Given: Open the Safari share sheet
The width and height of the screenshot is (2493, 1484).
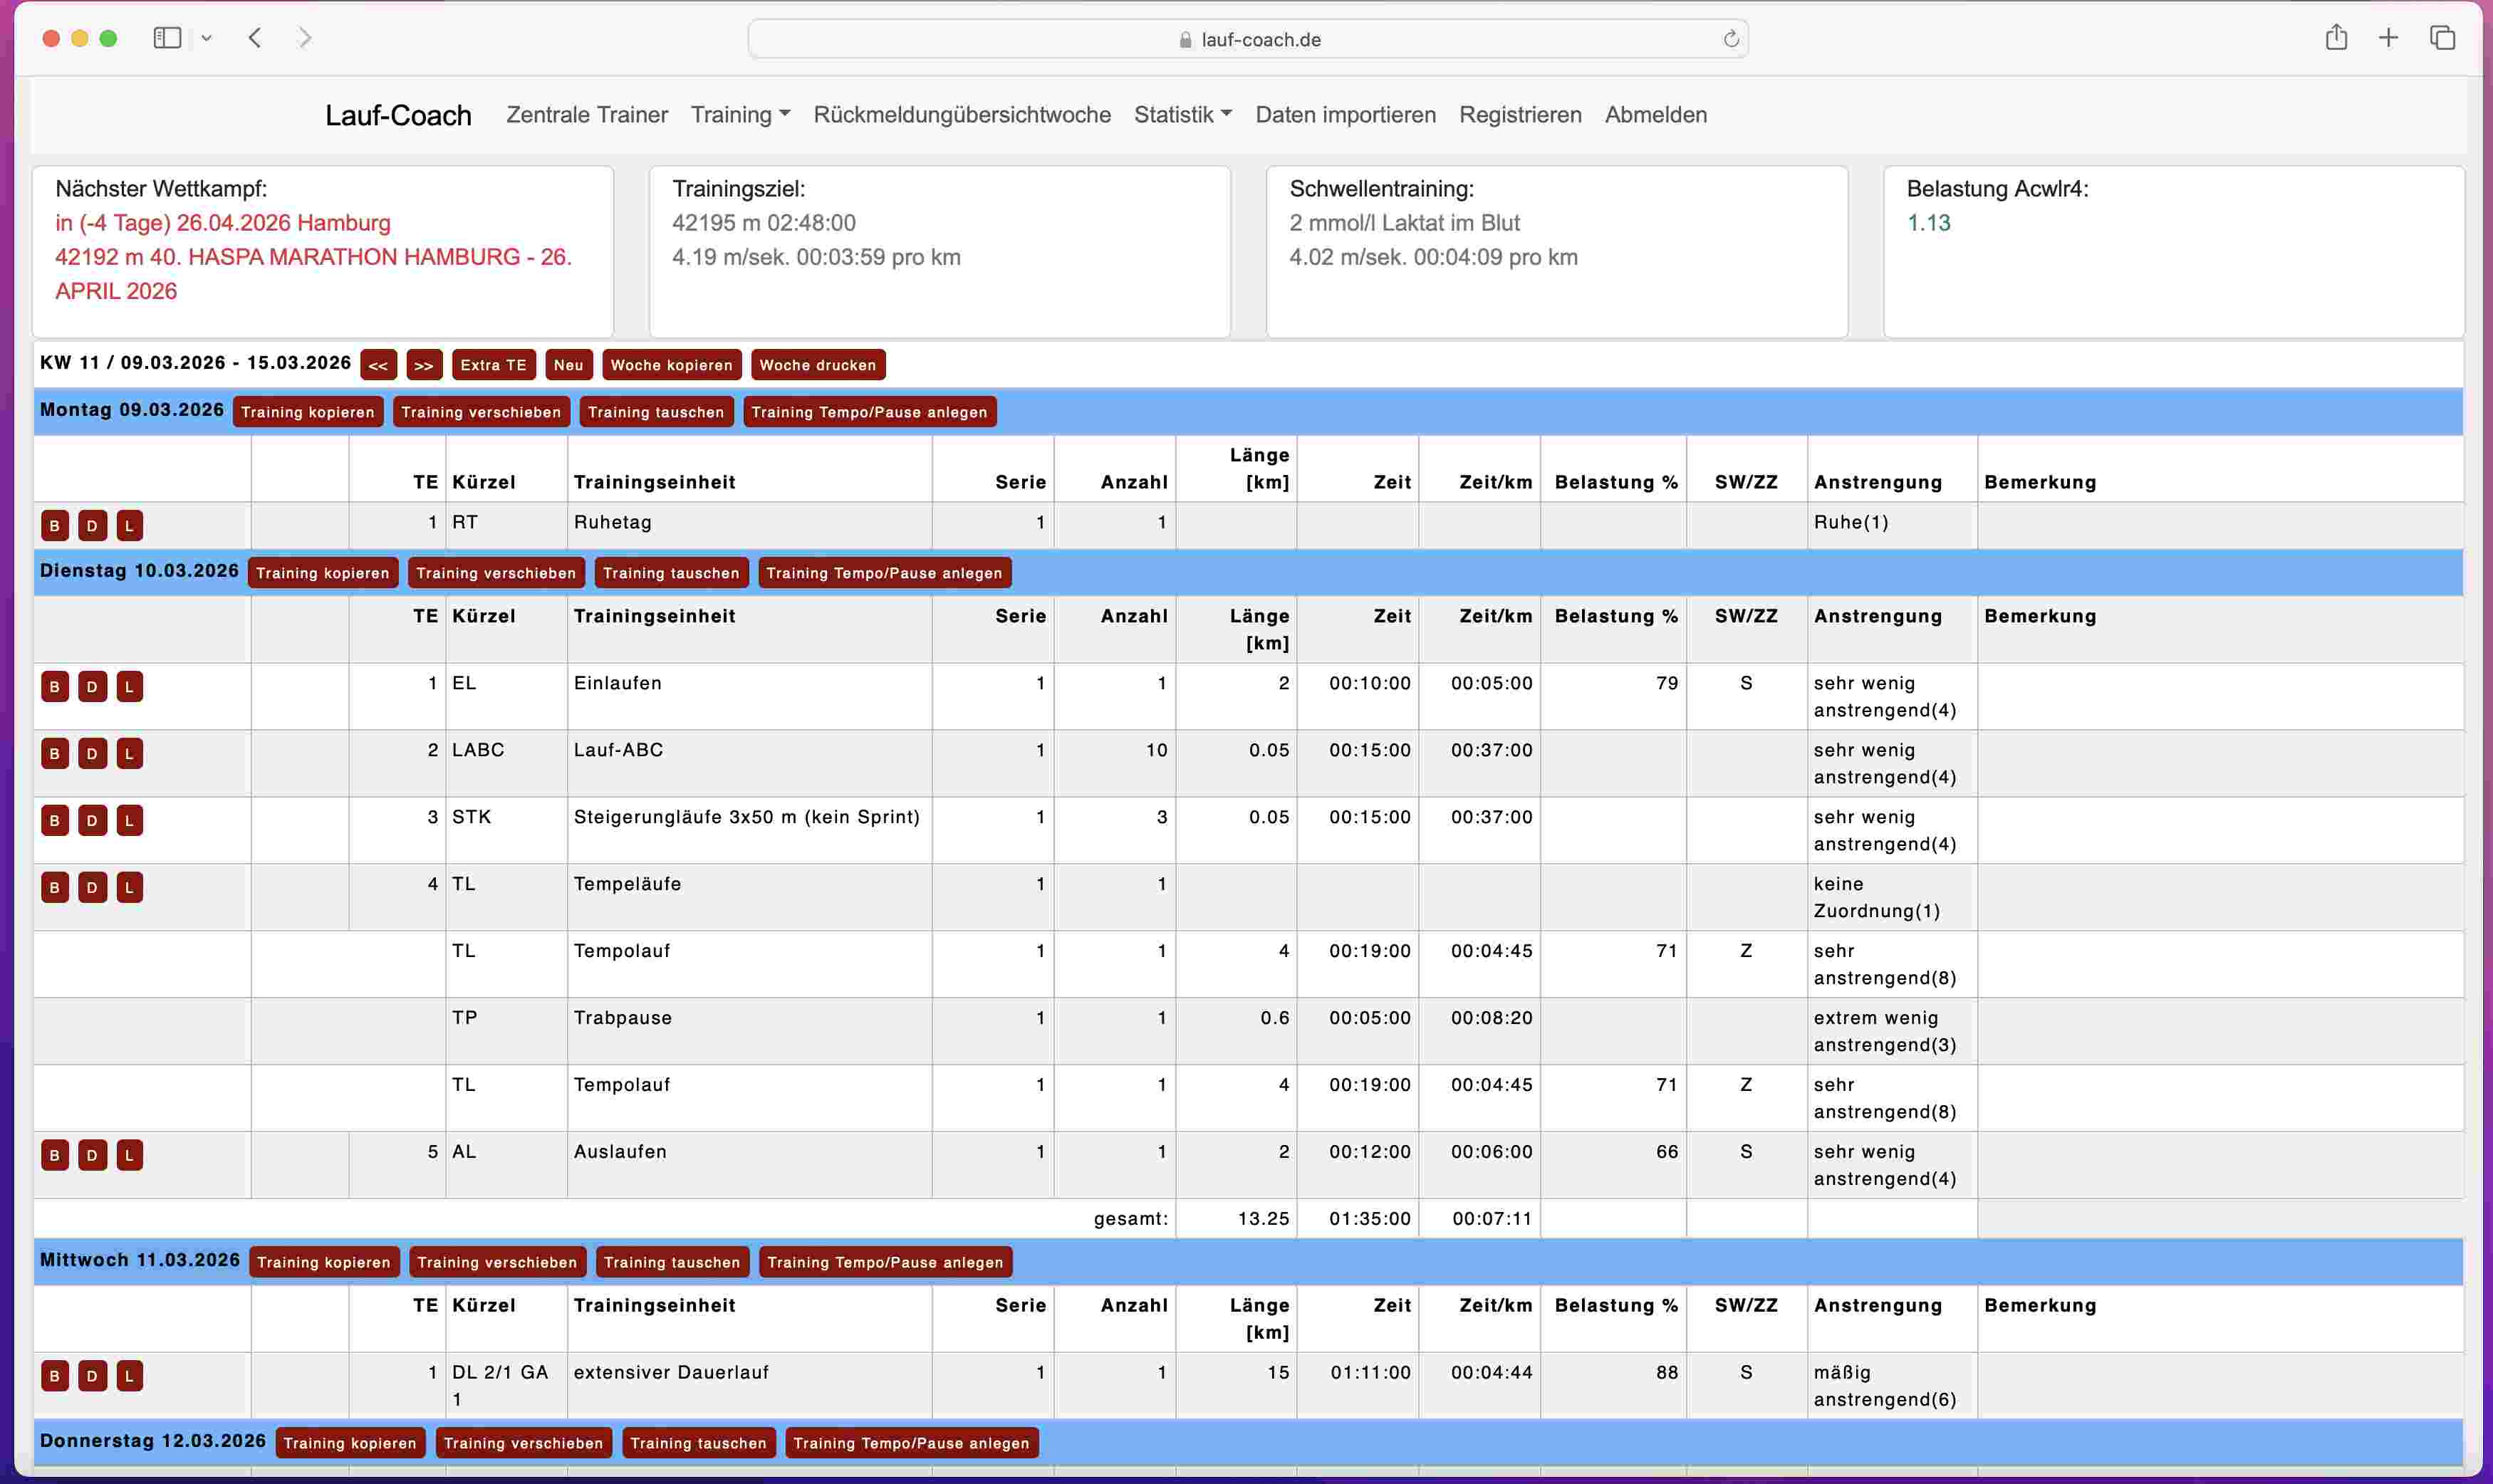Looking at the screenshot, I should 2336,38.
